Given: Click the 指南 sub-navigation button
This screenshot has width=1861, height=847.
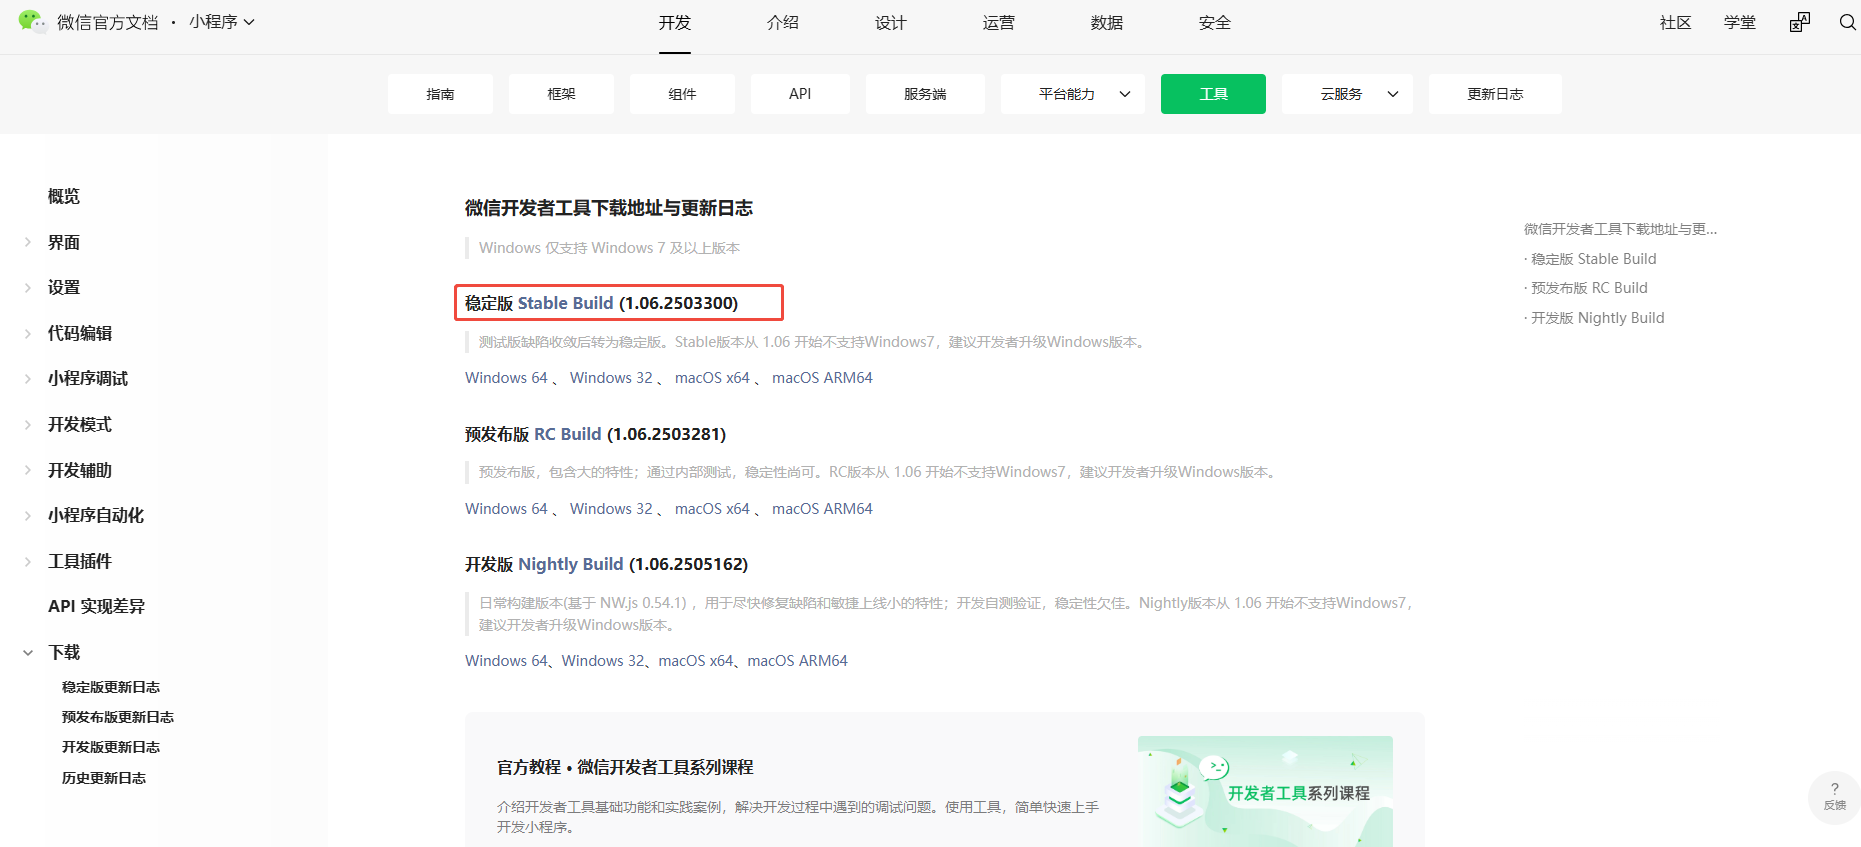Looking at the screenshot, I should click(x=440, y=94).
